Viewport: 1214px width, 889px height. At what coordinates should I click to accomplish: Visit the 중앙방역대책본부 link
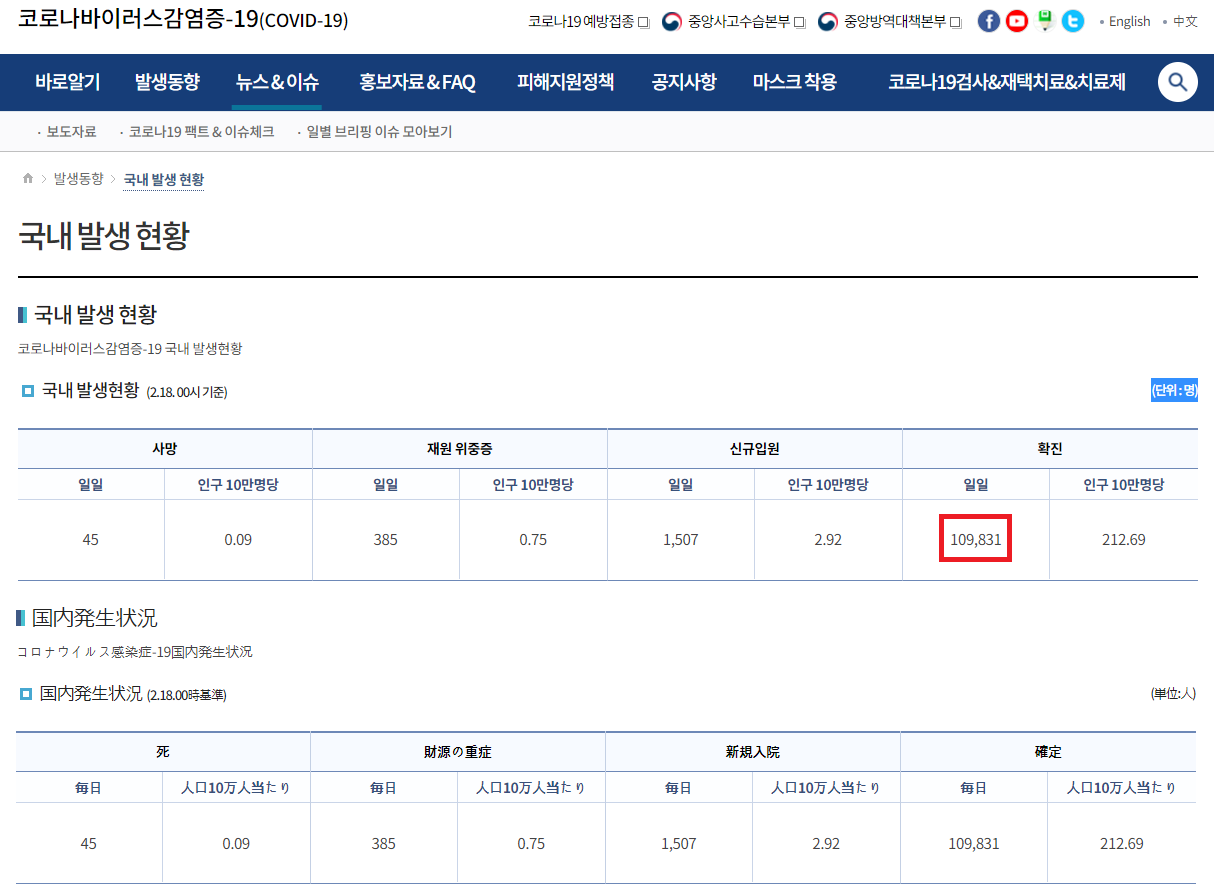point(896,21)
